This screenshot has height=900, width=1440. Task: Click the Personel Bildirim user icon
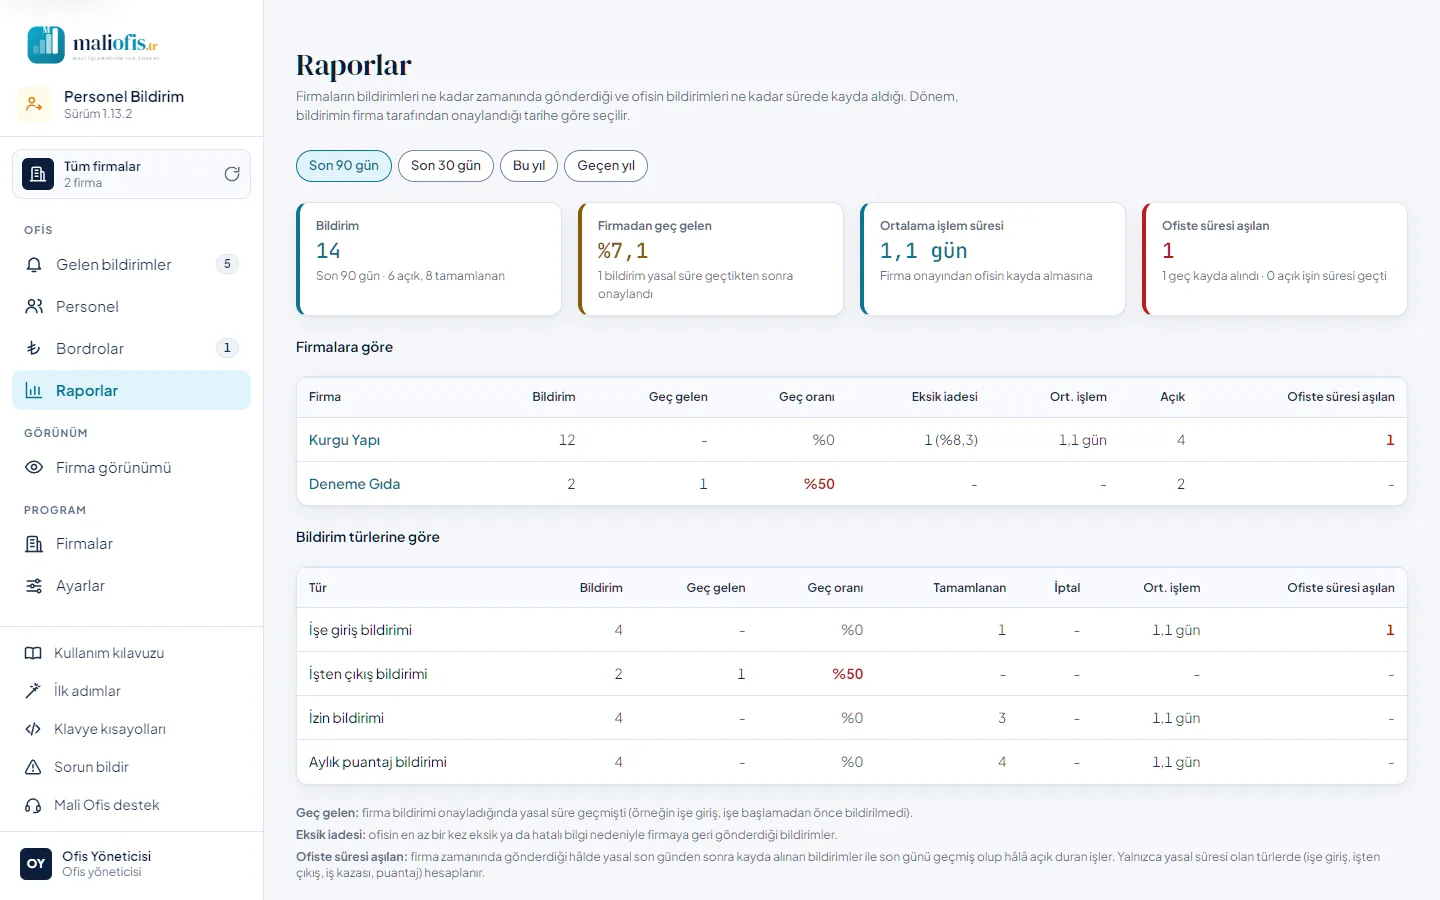(x=34, y=104)
